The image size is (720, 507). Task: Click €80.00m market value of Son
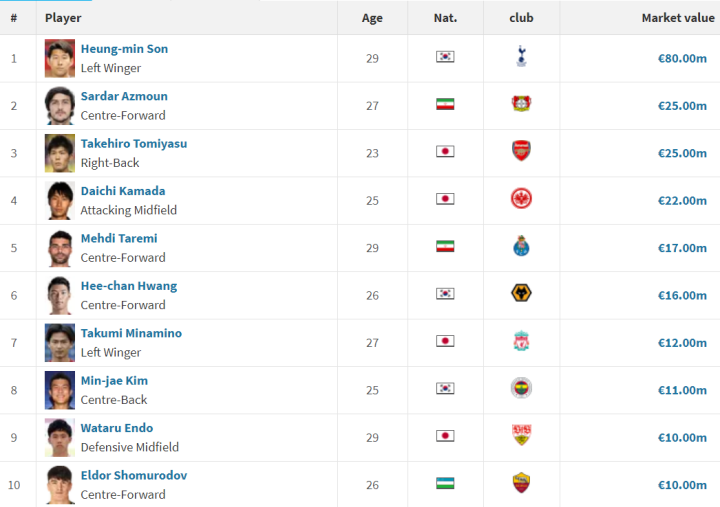[682, 59]
